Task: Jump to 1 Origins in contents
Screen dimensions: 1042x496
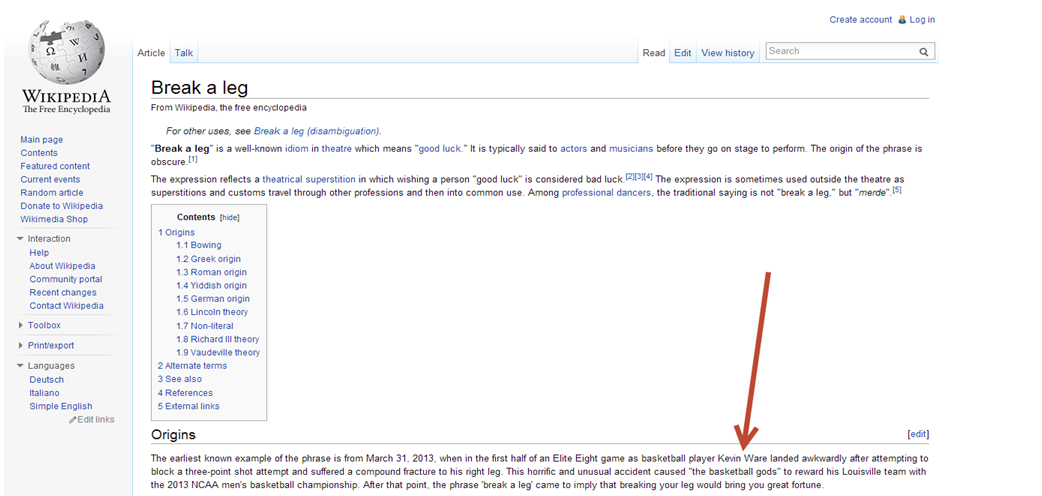Action: pyautogui.click(x=176, y=232)
